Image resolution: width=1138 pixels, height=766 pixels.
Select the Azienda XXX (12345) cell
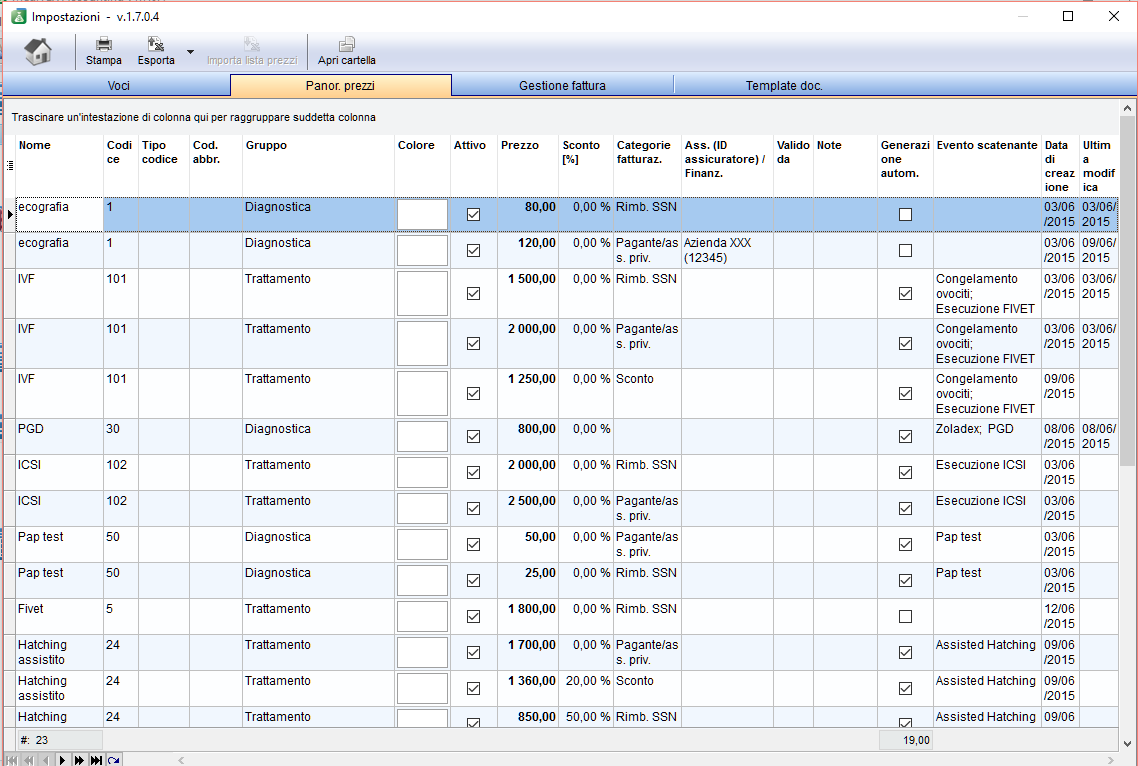(727, 250)
